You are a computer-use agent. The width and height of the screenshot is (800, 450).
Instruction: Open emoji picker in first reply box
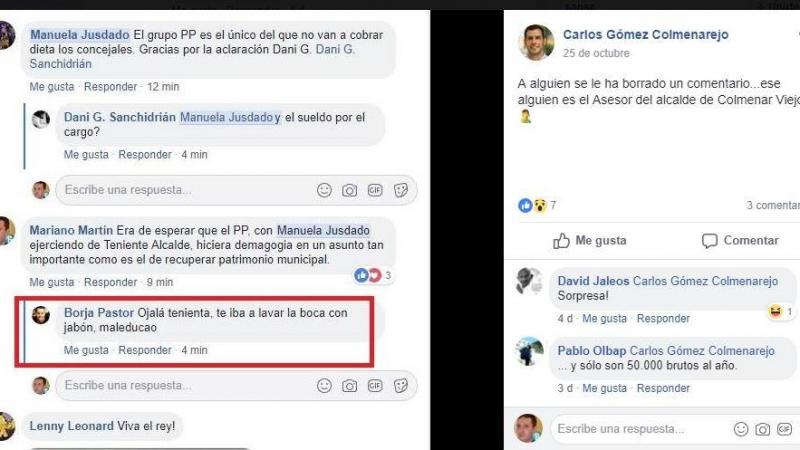(x=324, y=190)
